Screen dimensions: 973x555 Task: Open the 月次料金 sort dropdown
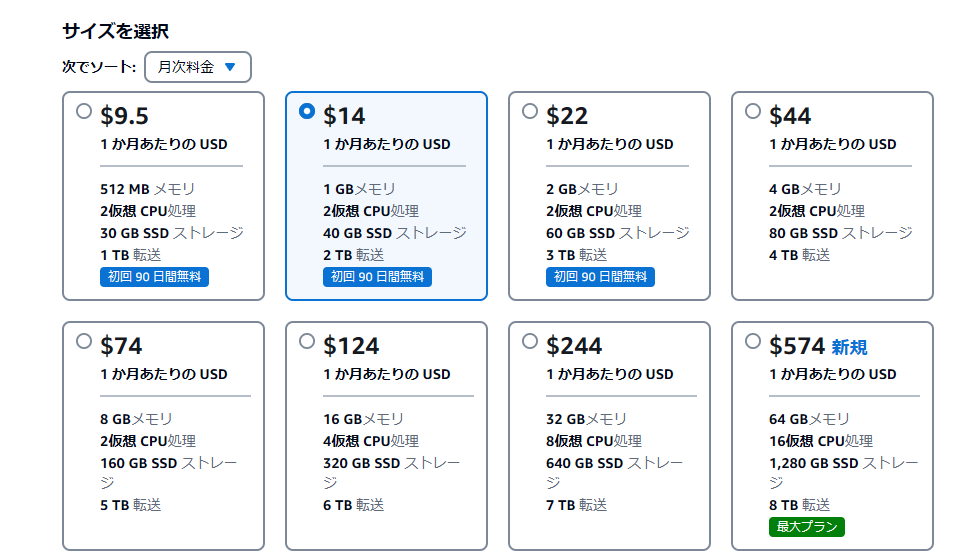197,67
